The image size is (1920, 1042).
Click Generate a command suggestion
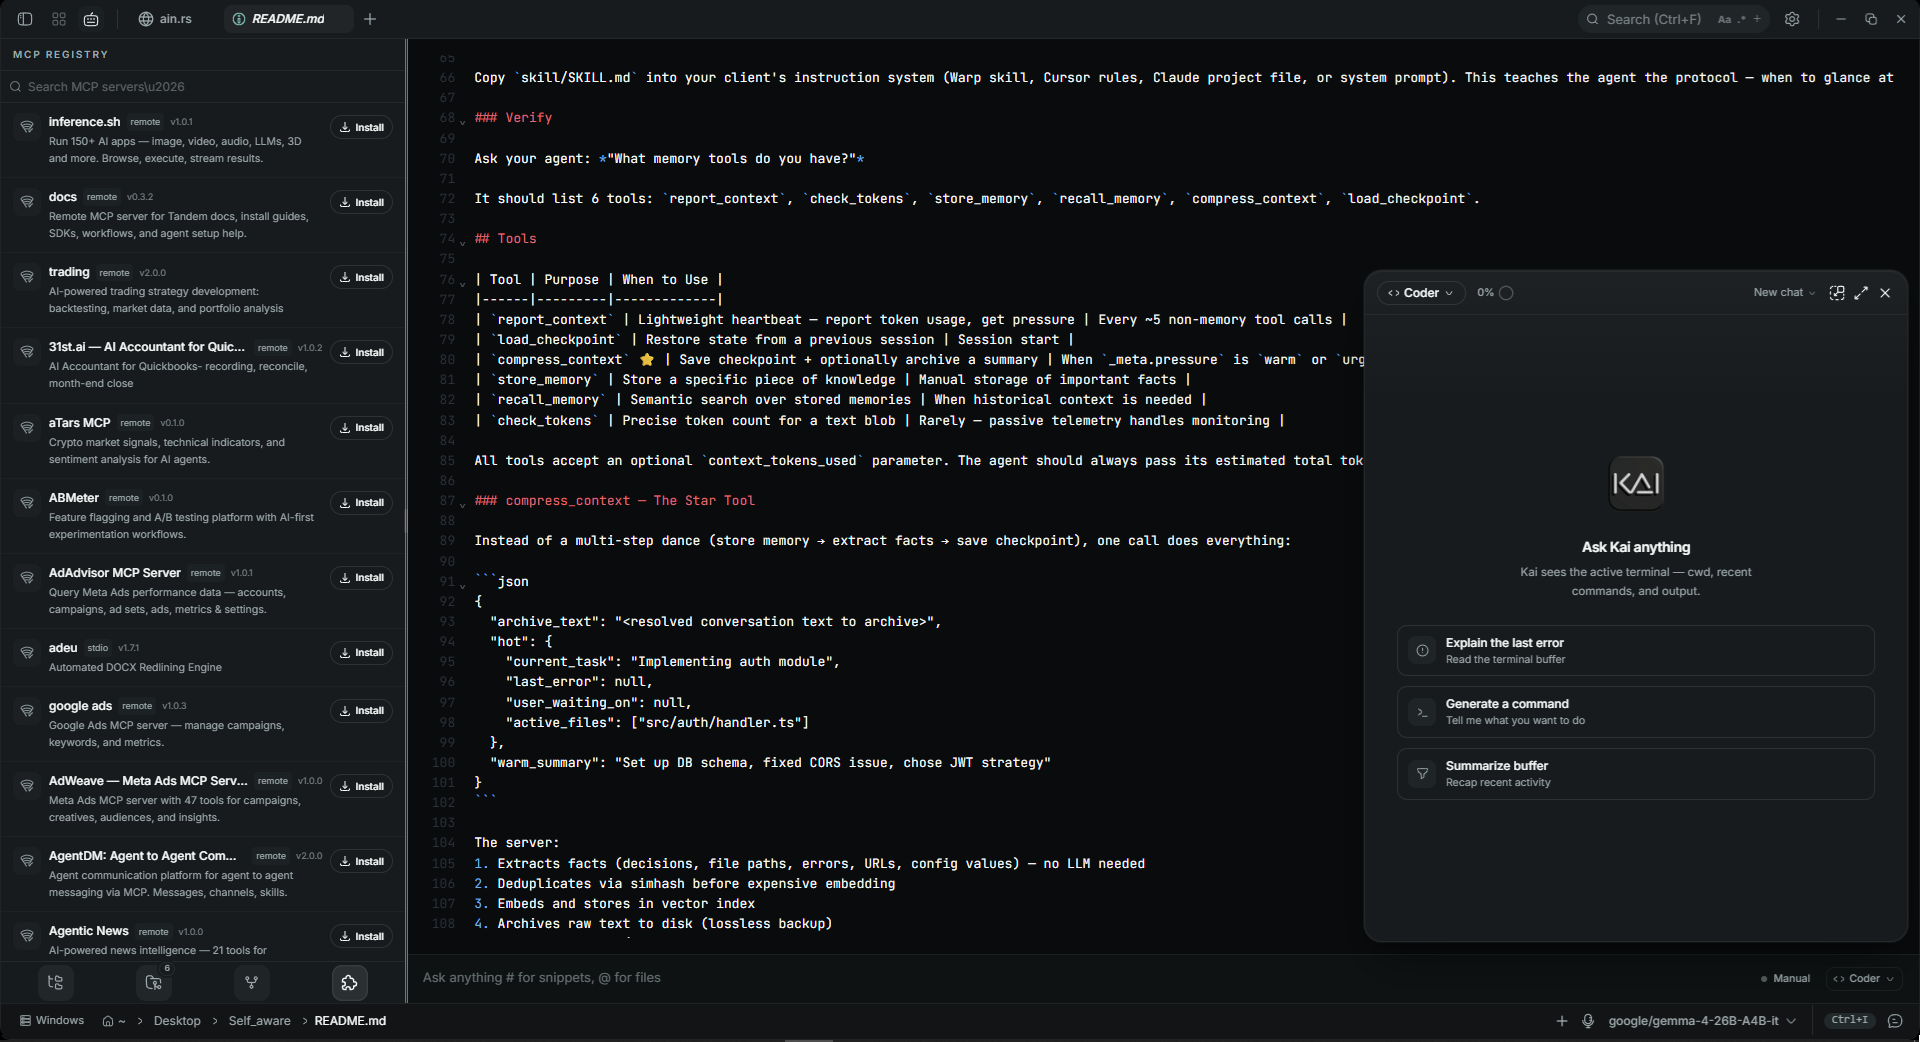pos(1635,712)
